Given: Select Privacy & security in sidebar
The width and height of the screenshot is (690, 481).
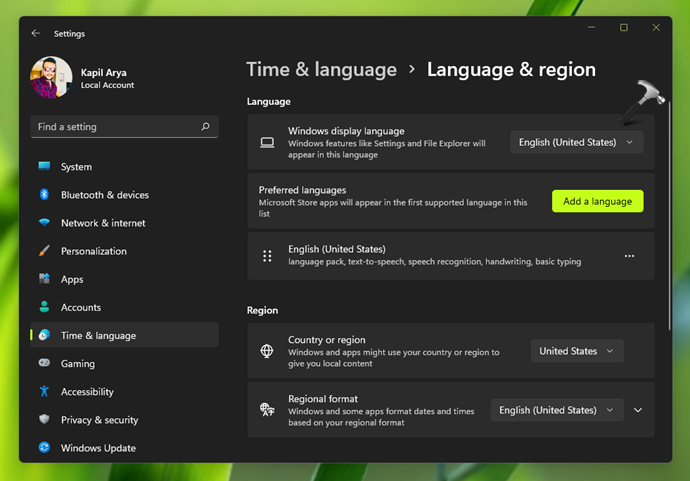Looking at the screenshot, I should click(99, 420).
